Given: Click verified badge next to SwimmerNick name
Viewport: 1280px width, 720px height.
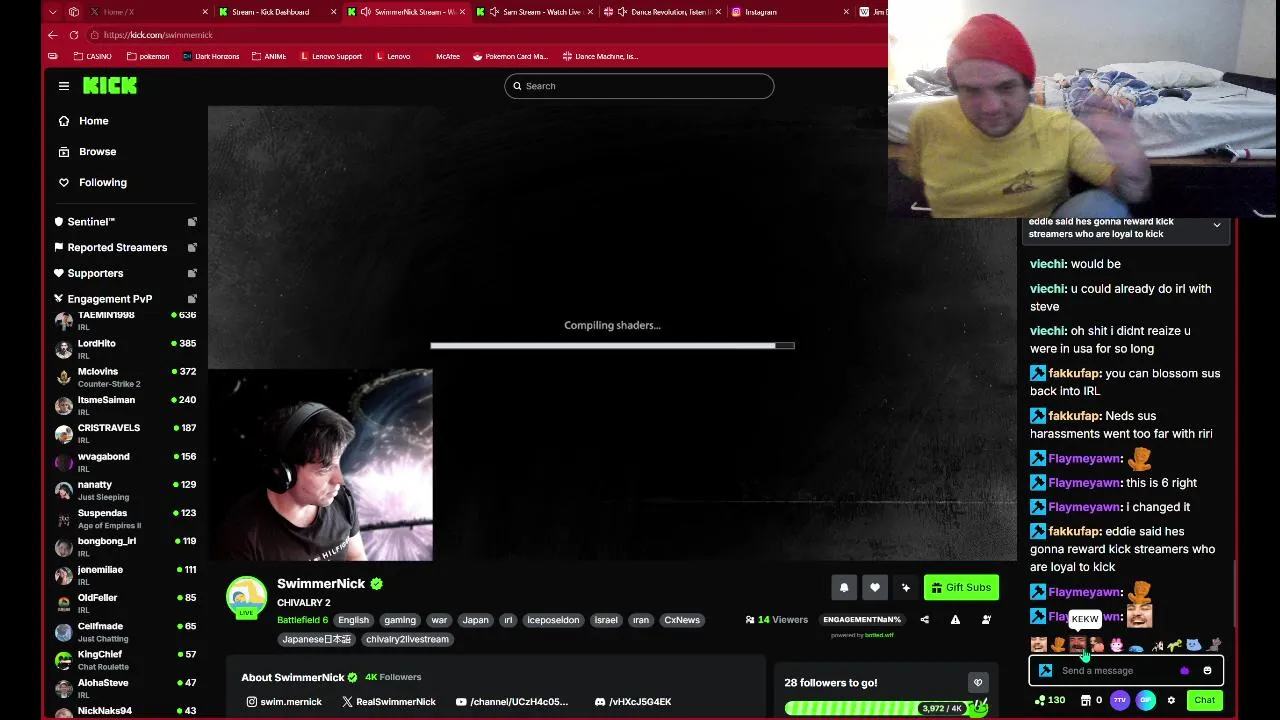Looking at the screenshot, I should (x=377, y=584).
